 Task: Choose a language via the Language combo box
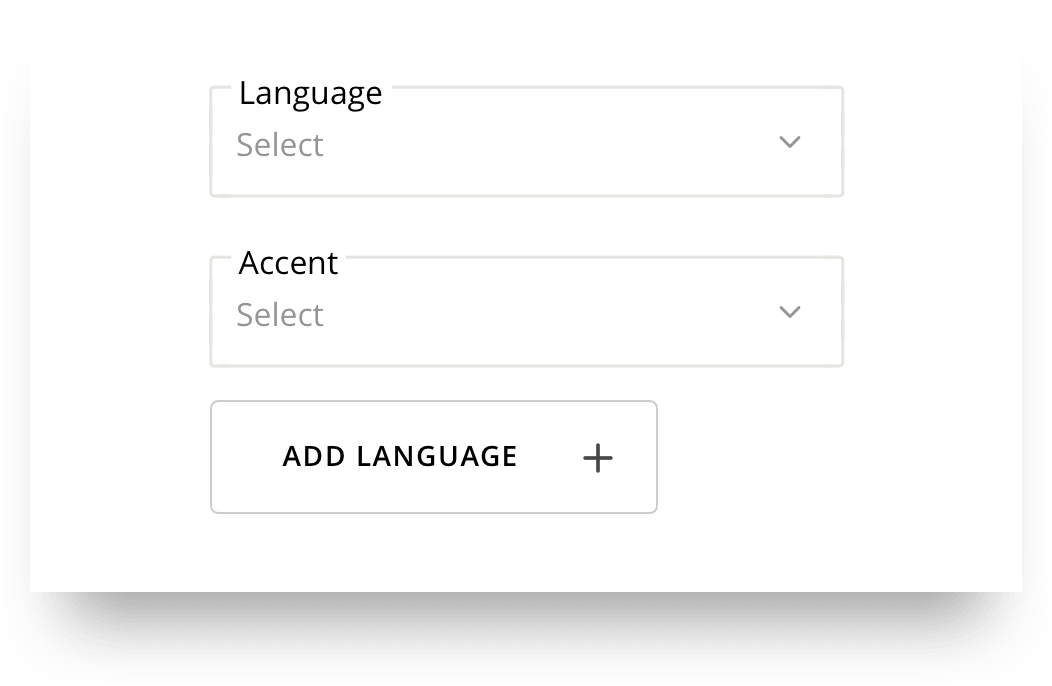[526, 143]
